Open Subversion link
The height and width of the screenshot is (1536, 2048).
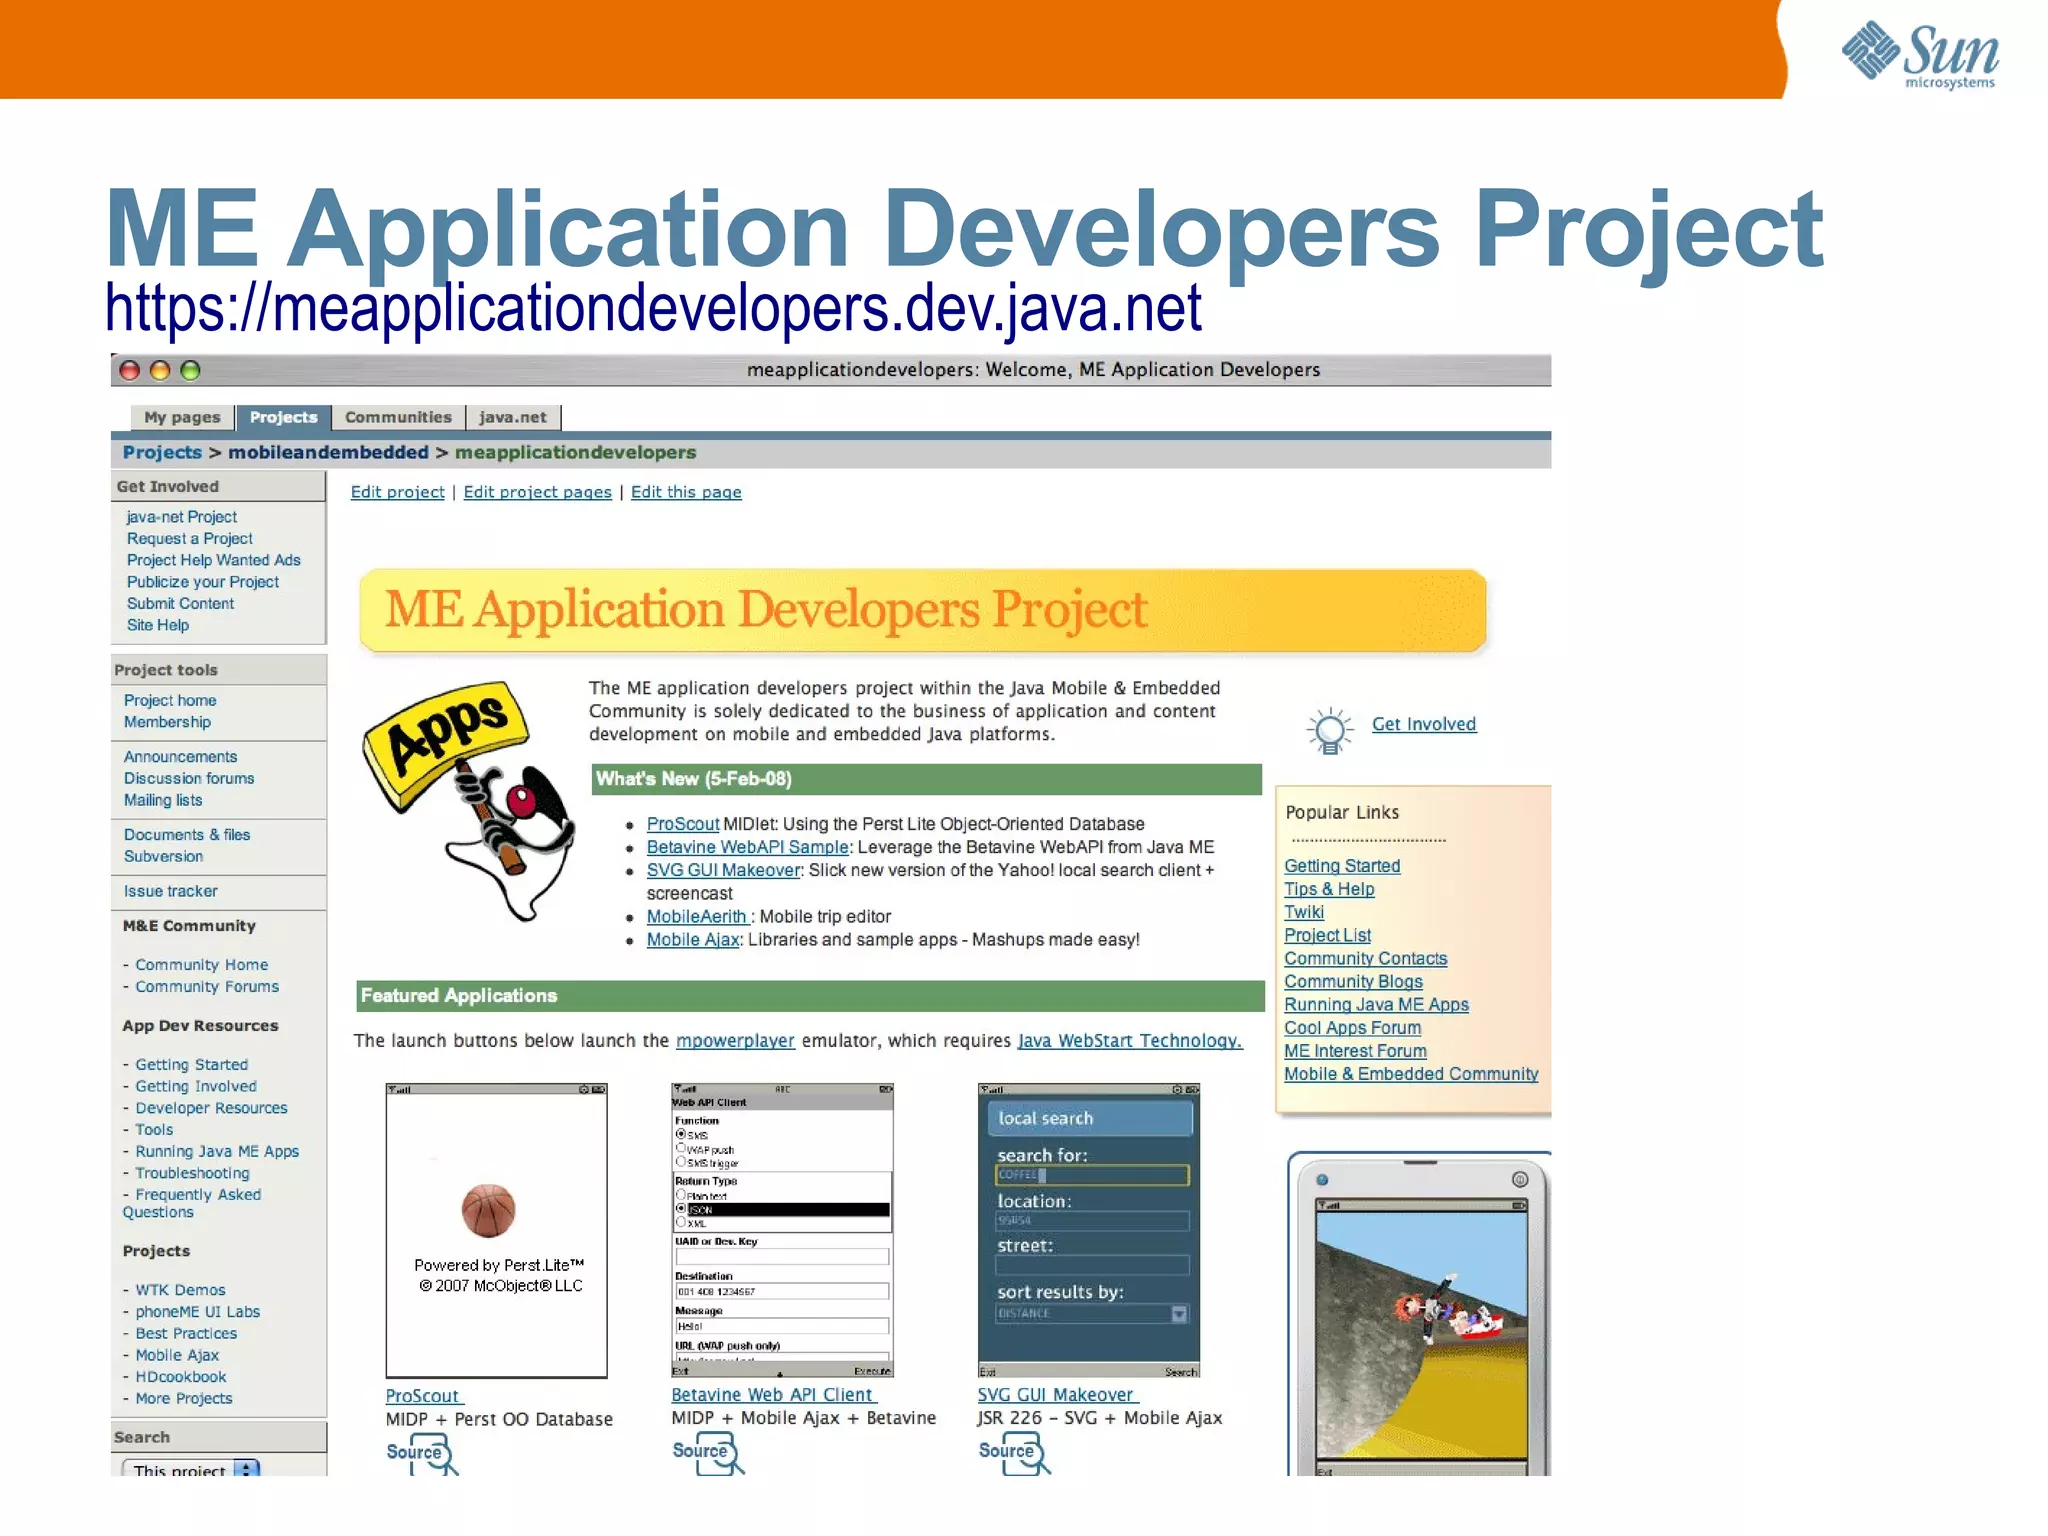point(163,857)
